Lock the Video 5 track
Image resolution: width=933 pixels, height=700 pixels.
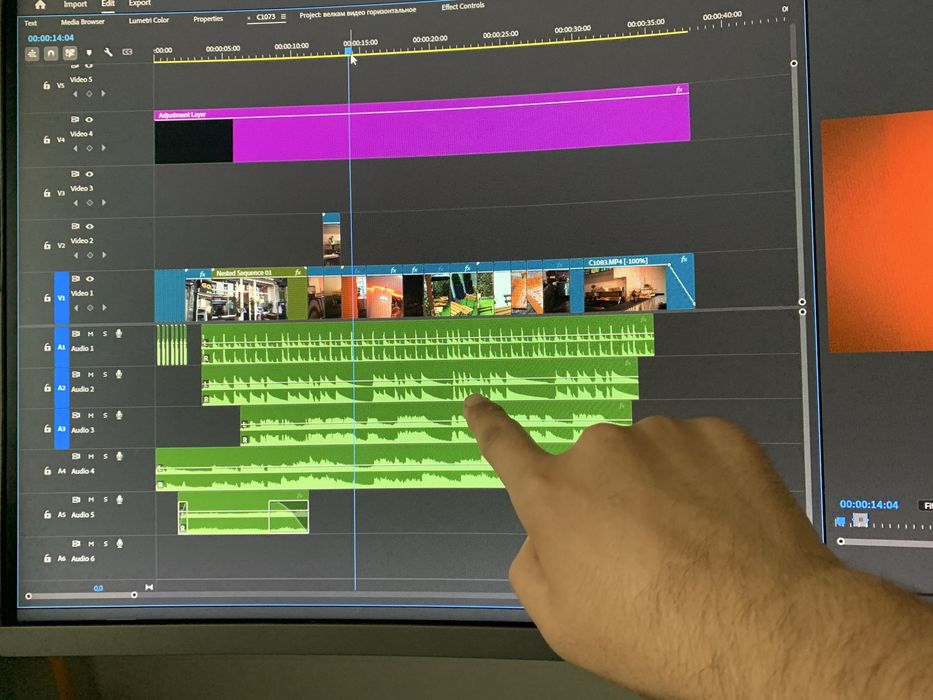coord(46,86)
